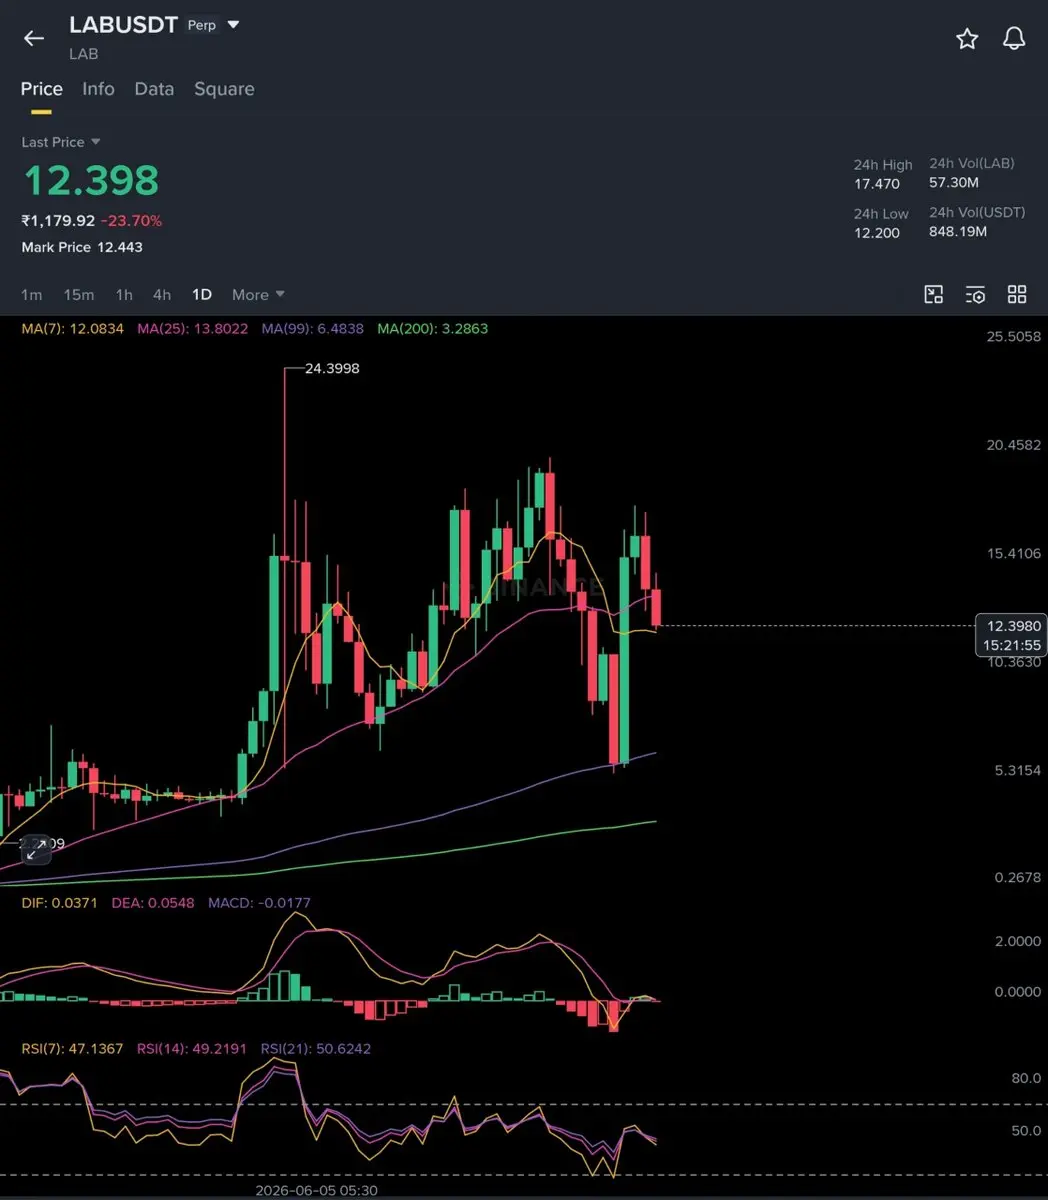Open the LABUSDT pair selector dropdown arrow
This screenshot has height=1200, width=1048.
coord(234,25)
